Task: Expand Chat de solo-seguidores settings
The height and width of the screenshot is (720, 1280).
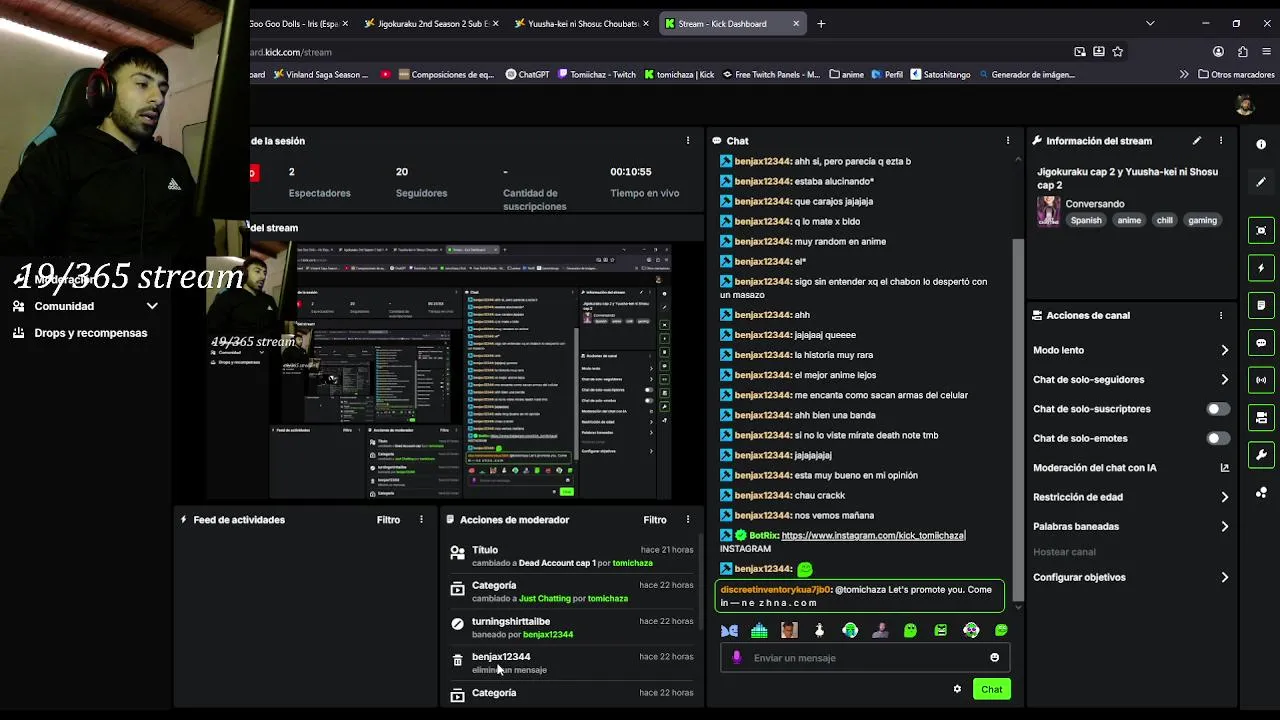Action: pyautogui.click(x=1224, y=380)
